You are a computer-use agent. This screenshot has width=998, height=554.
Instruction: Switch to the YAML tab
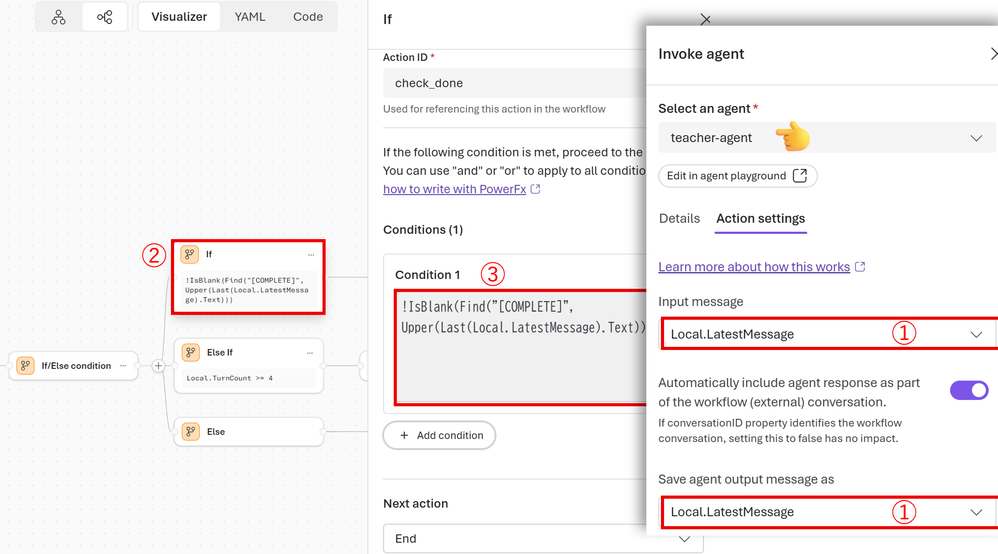250,17
